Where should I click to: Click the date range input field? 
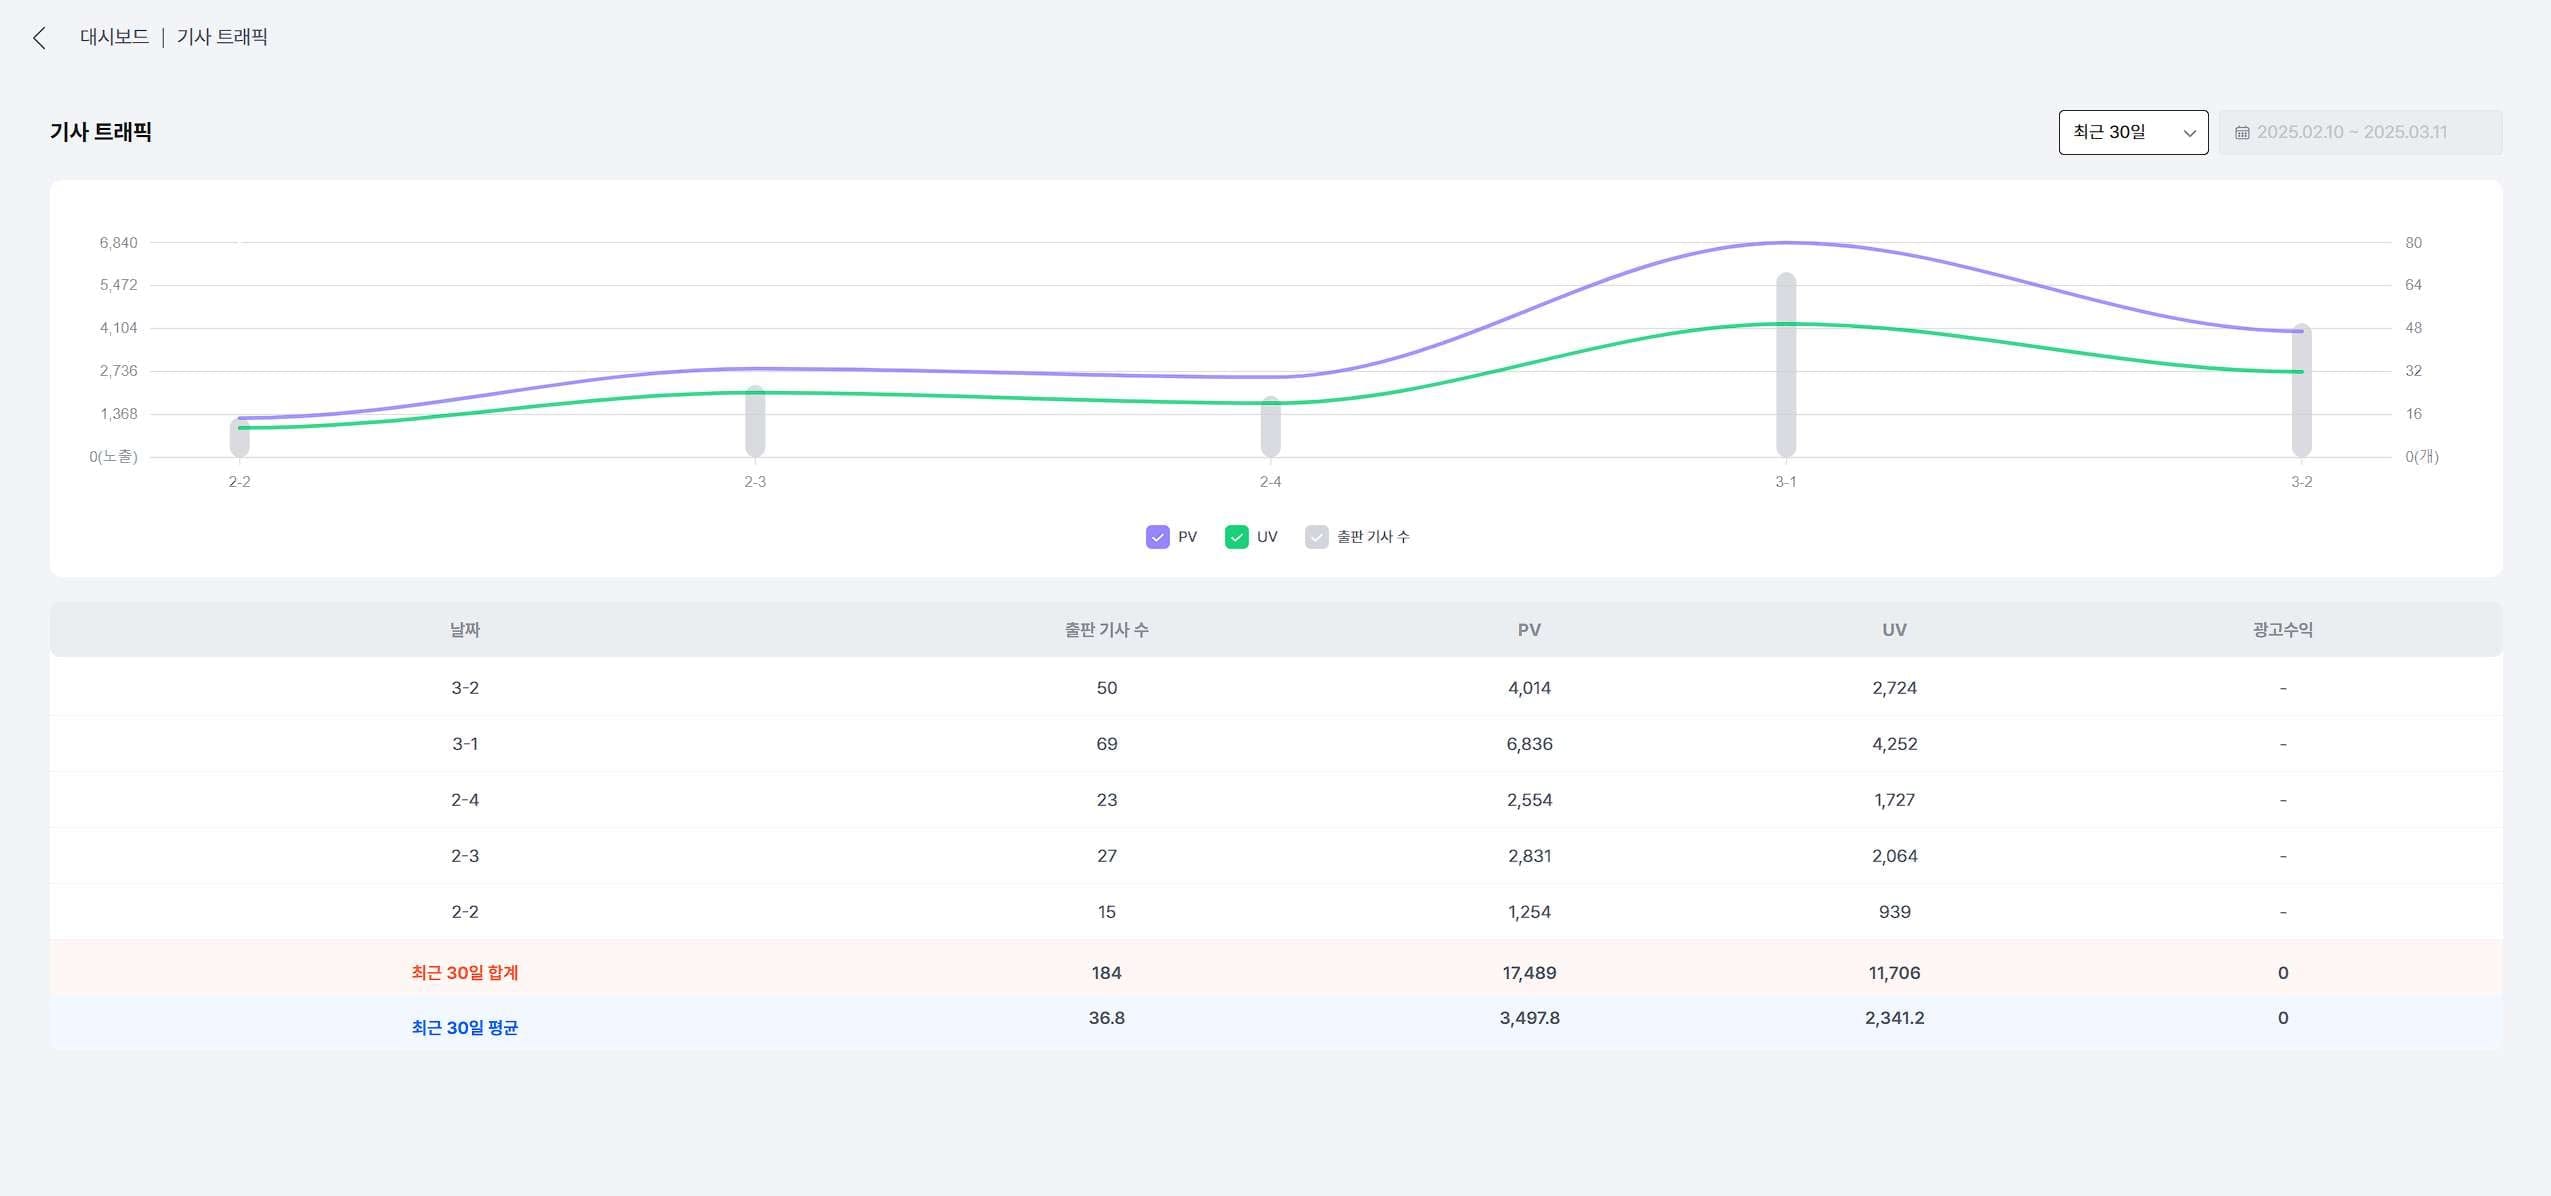pyautogui.click(x=2360, y=132)
